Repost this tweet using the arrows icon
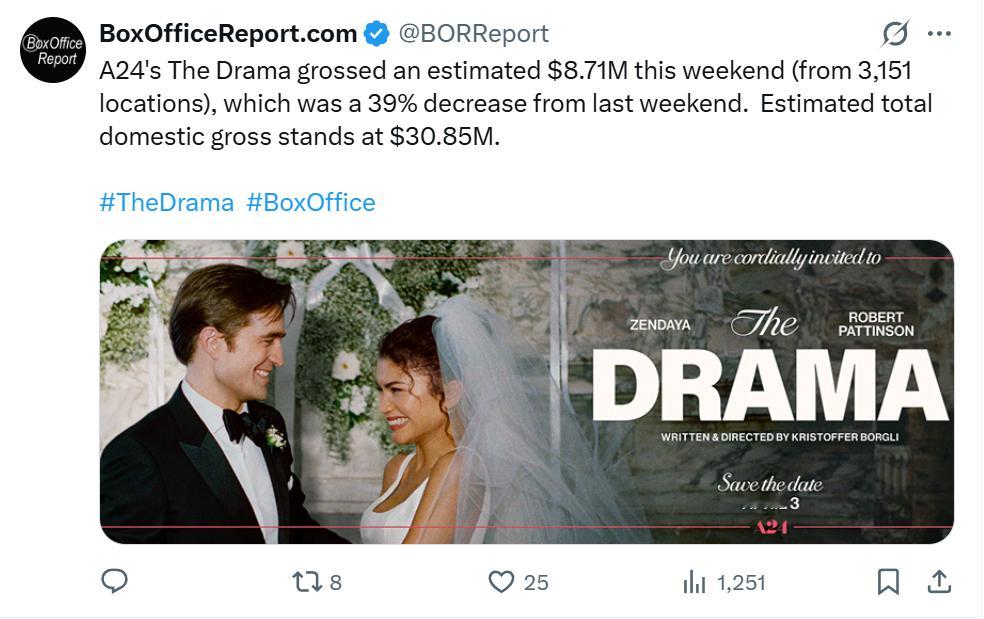The image size is (984, 619). point(304,581)
